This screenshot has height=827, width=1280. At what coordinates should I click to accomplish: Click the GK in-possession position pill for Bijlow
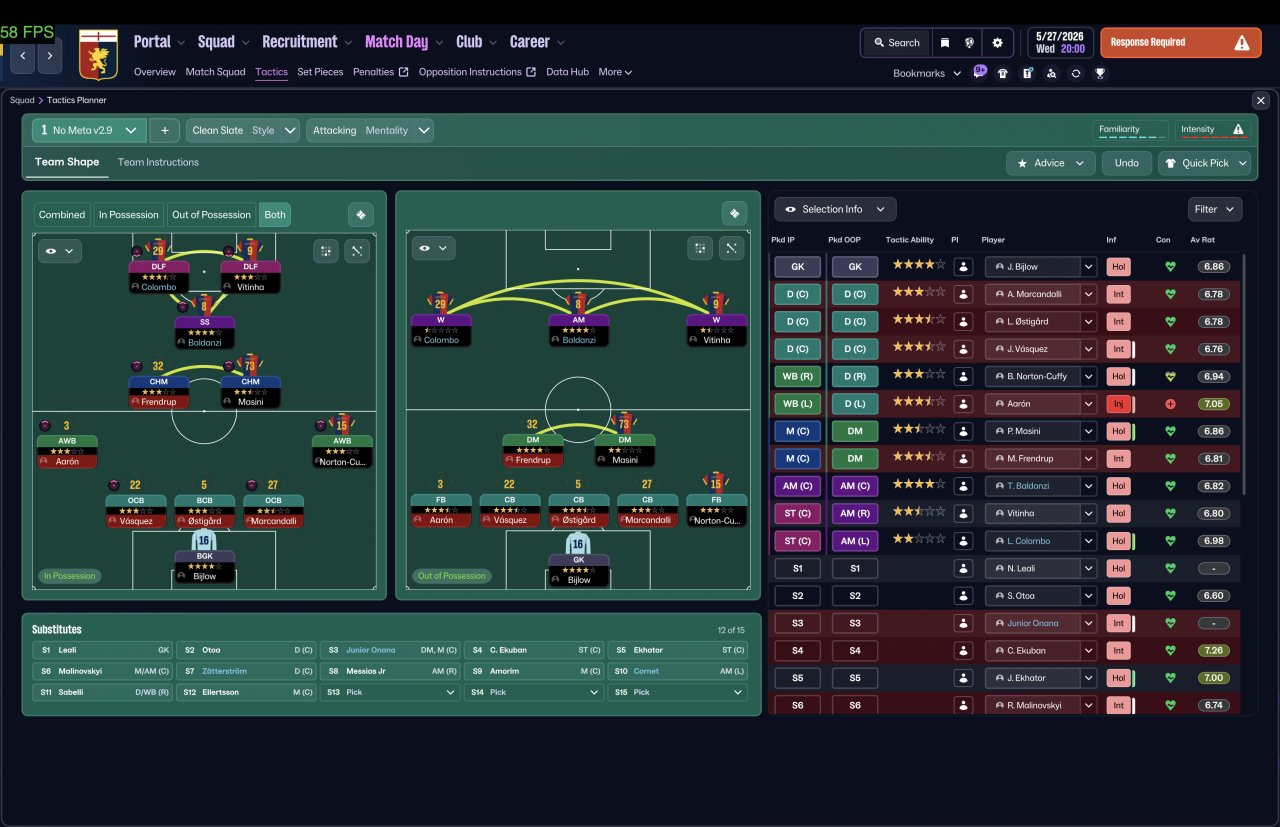pyautogui.click(x=797, y=267)
